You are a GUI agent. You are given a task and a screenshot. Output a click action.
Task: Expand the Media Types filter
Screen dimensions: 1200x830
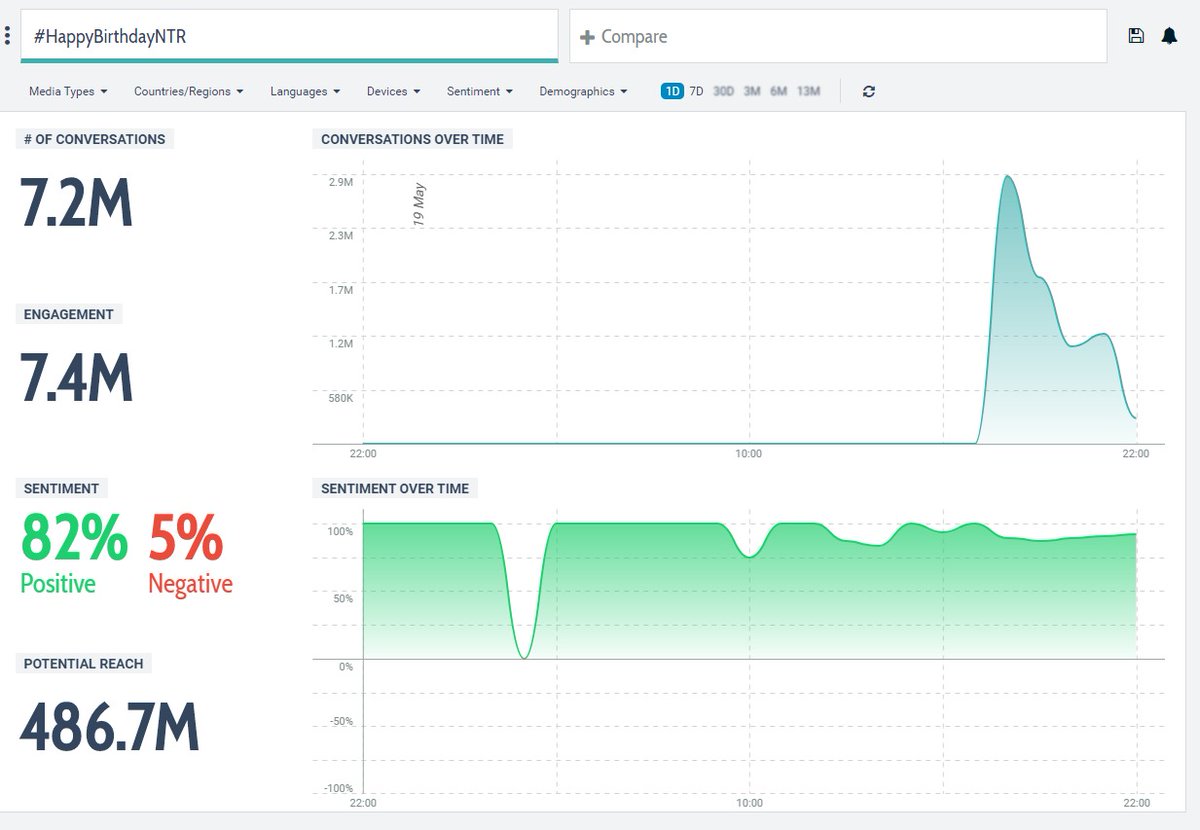tap(68, 91)
